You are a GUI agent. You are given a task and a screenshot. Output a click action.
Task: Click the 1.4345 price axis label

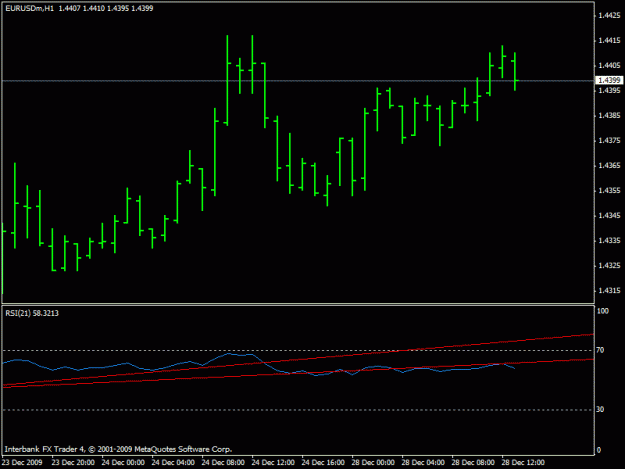[609, 216]
